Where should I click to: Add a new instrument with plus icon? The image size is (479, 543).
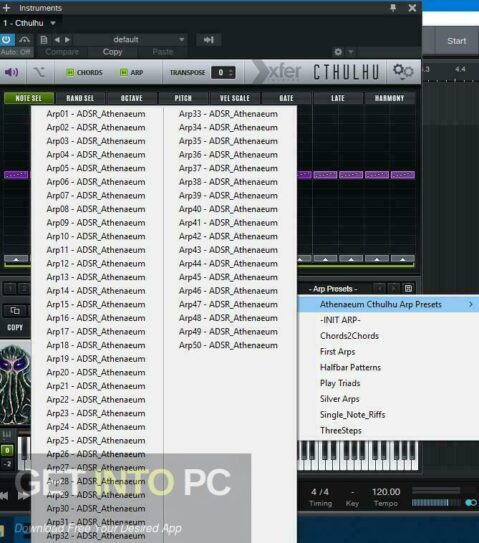click(x=6, y=8)
